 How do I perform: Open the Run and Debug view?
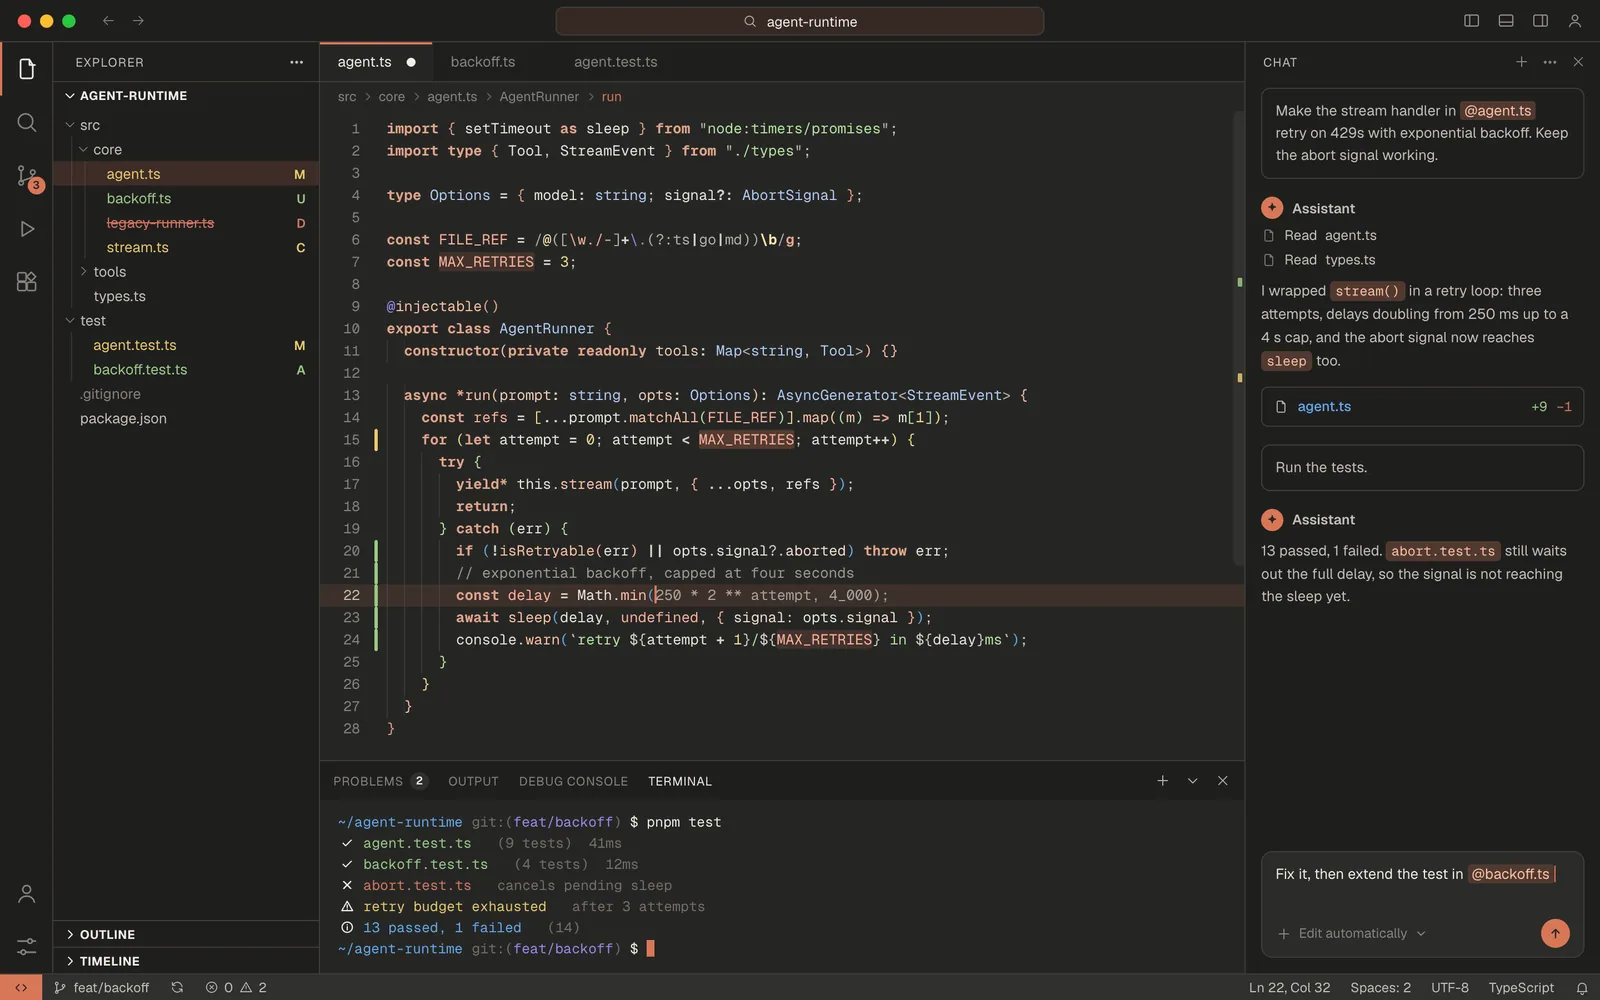(27, 229)
